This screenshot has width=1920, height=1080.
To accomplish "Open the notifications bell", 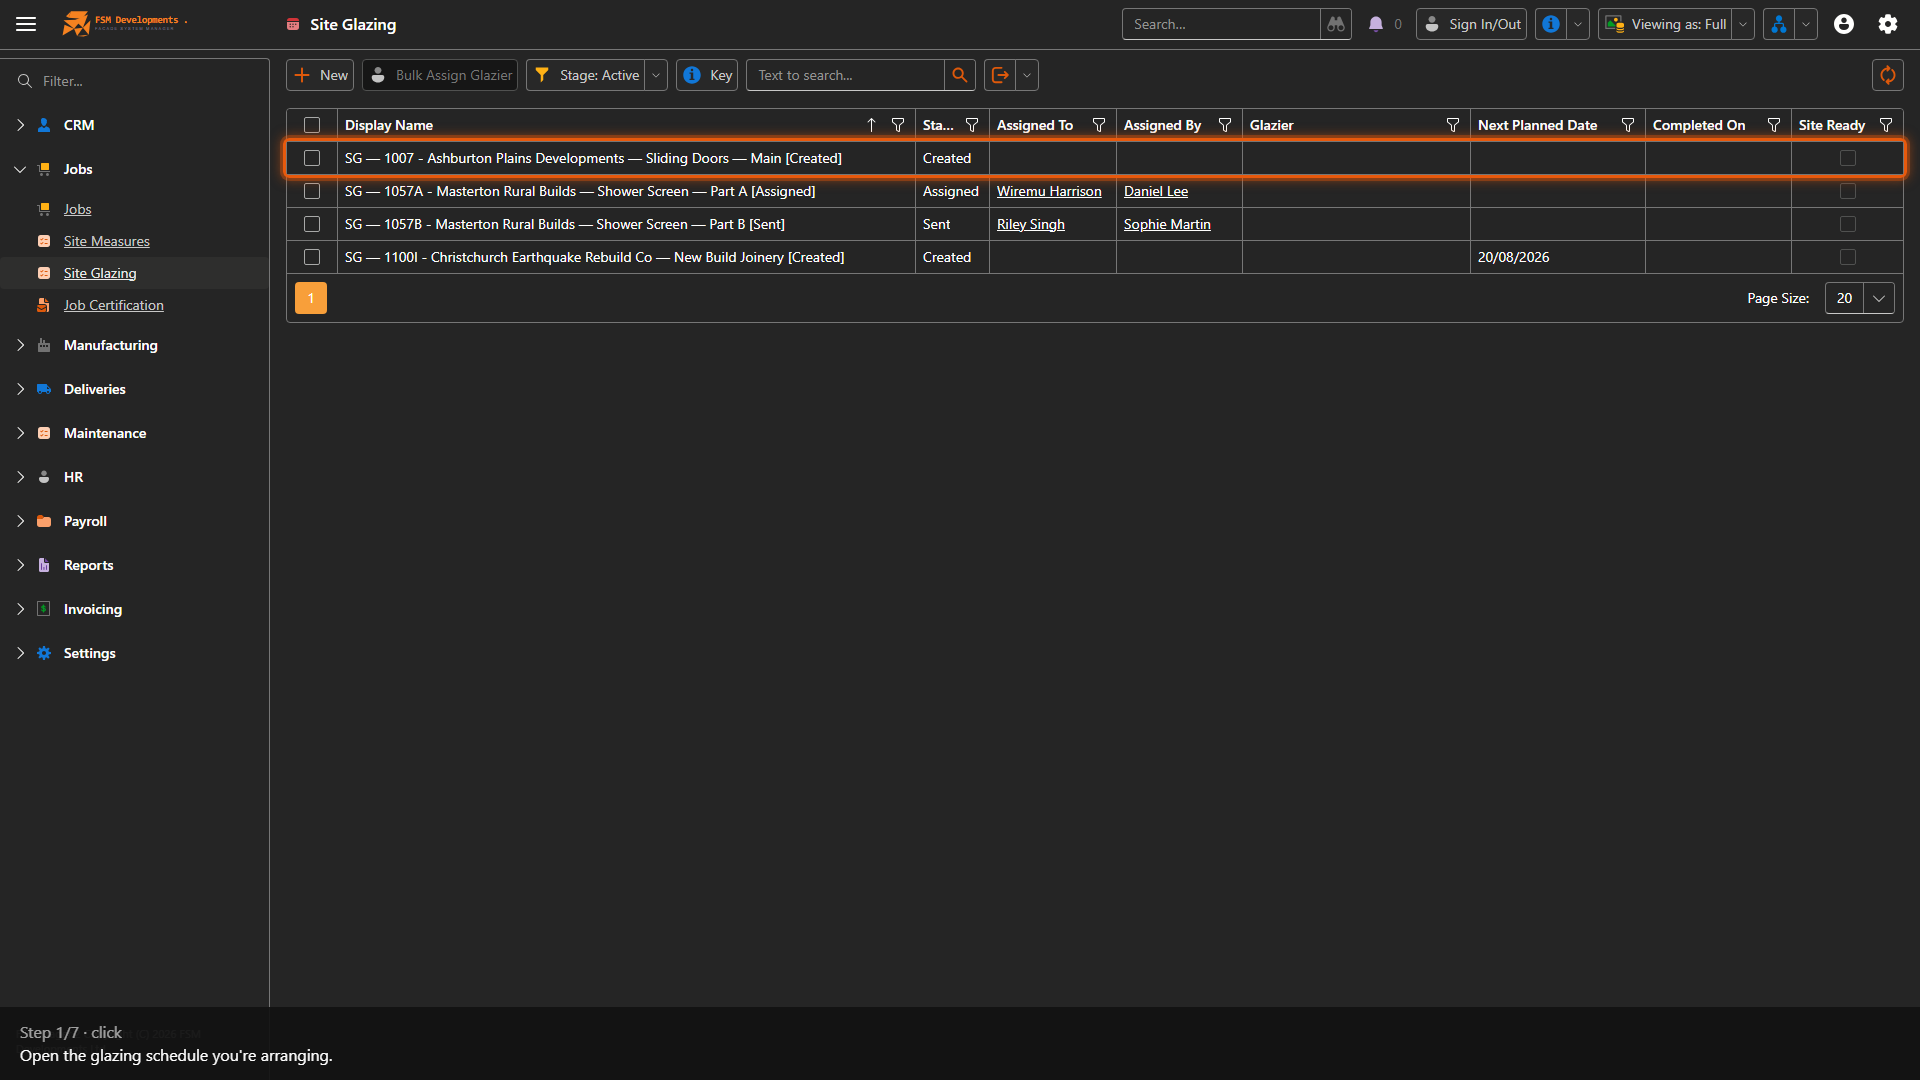I will coord(1376,24).
